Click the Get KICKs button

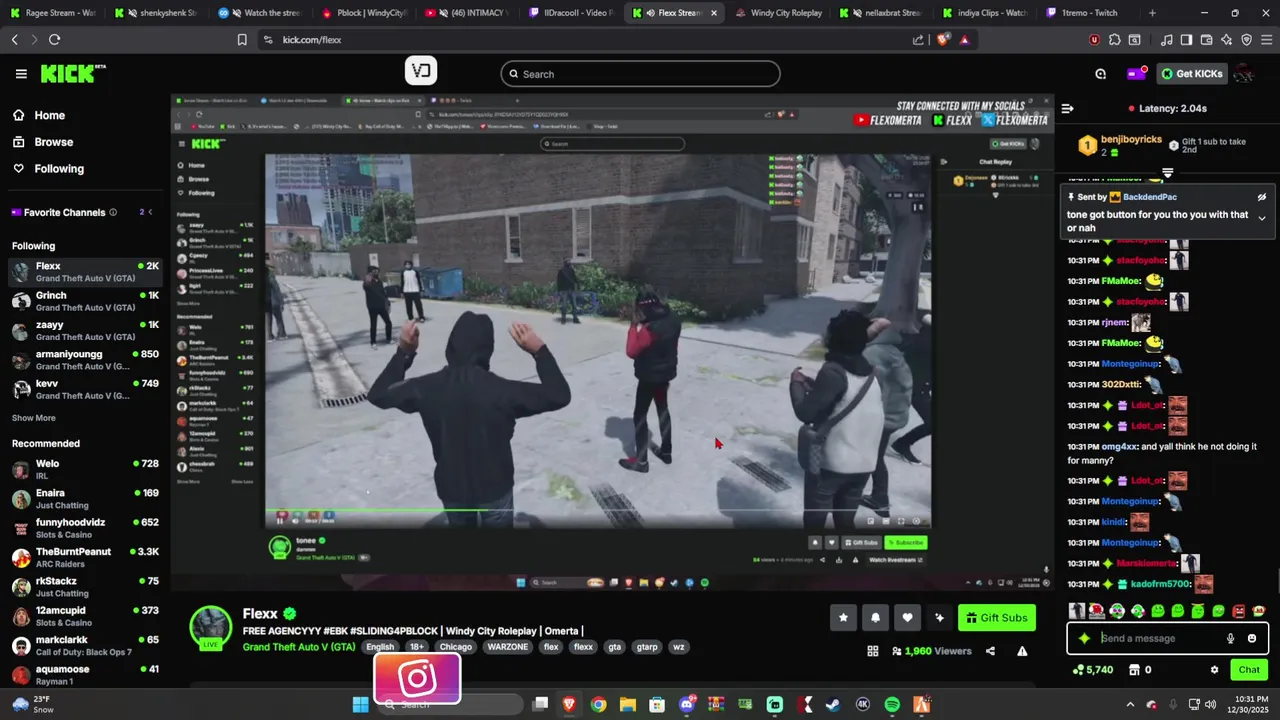coord(1192,74)
